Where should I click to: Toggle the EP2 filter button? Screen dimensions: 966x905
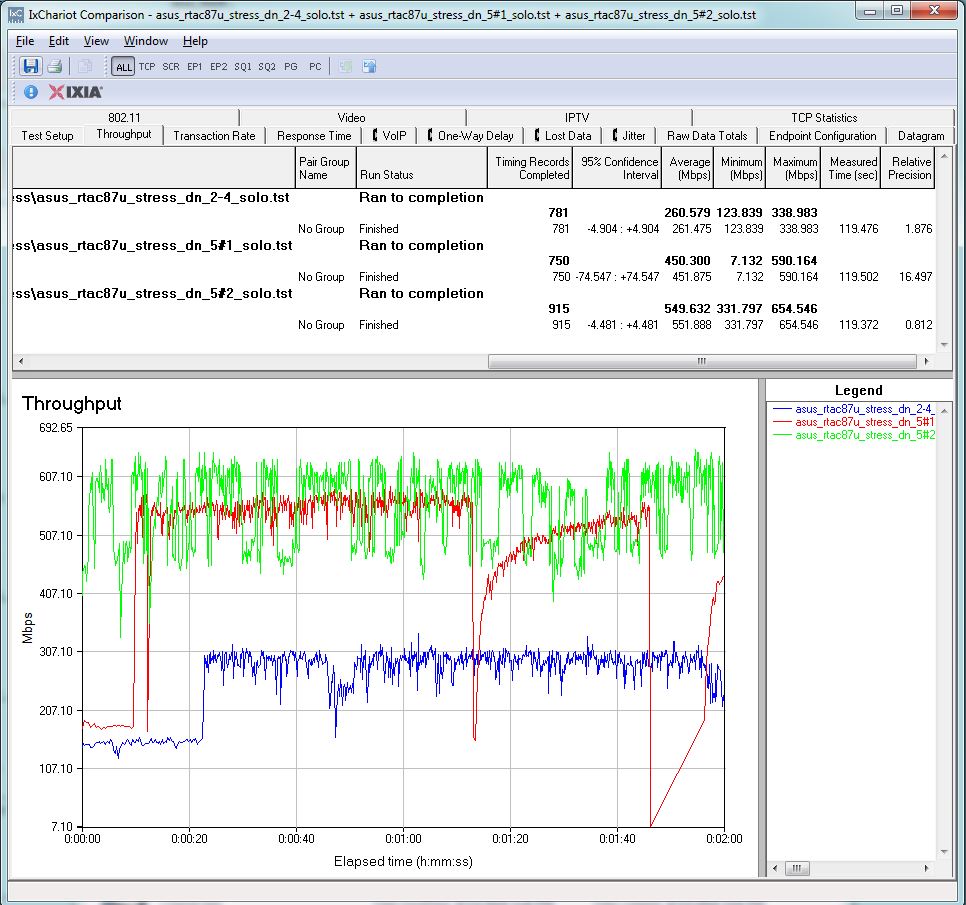219,67
